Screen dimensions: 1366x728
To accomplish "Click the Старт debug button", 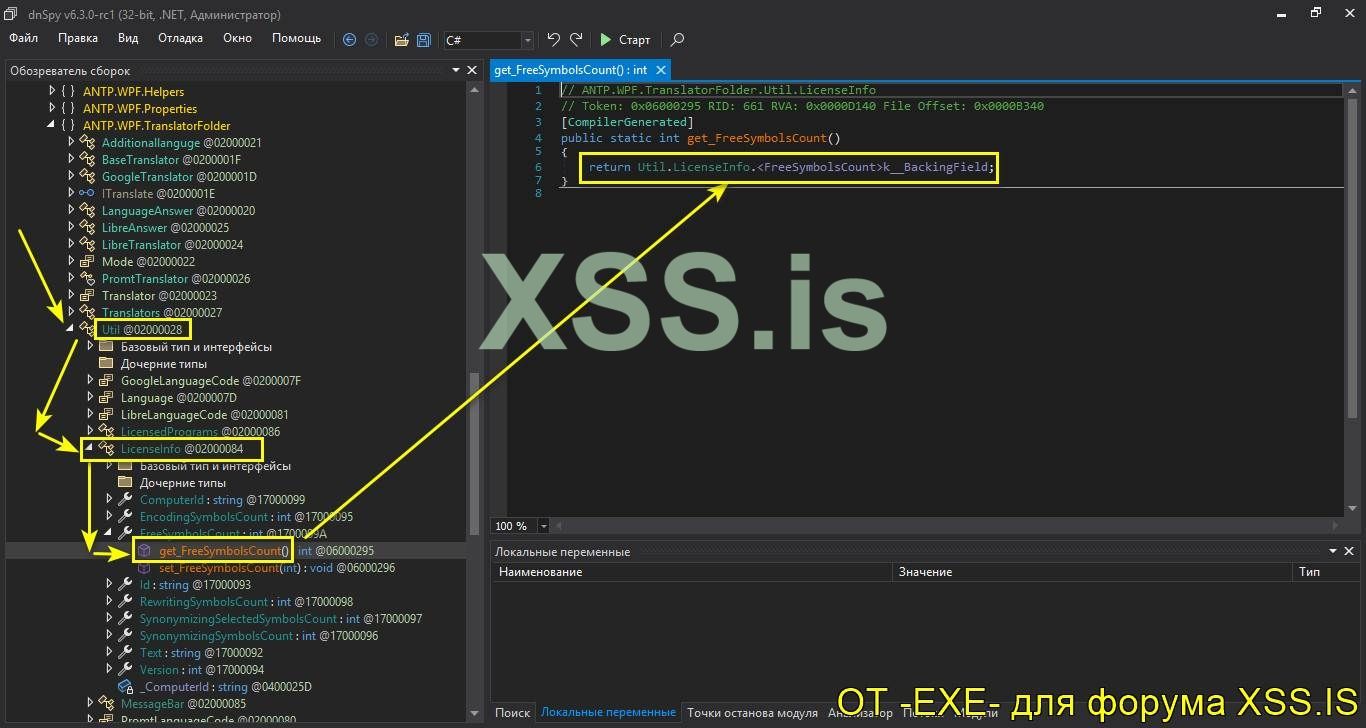I will tap(625, 40).
